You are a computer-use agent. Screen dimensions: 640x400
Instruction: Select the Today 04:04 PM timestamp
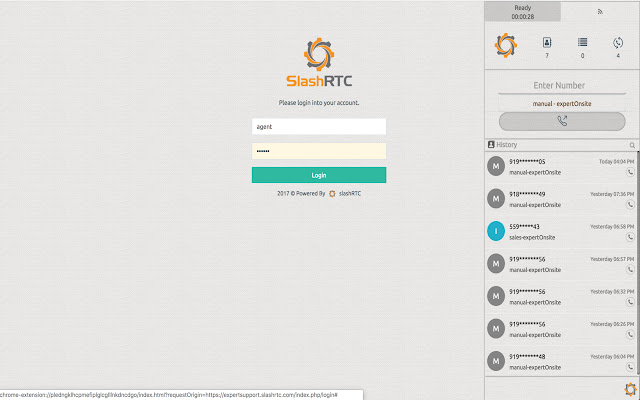tap(616, 162)
